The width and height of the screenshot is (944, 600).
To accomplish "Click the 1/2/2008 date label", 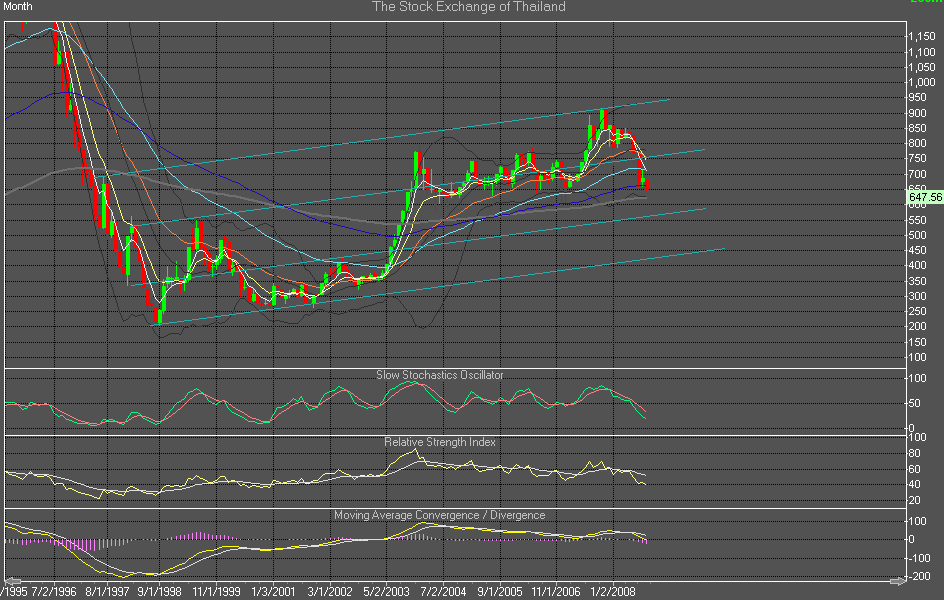I will (613, 592).
